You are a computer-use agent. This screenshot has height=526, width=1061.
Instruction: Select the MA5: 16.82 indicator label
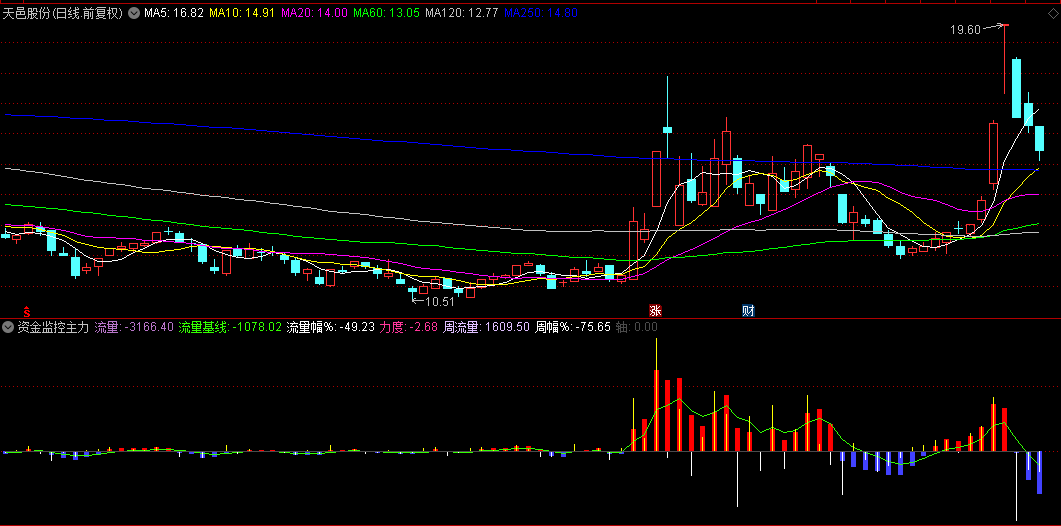click(173, 13)
